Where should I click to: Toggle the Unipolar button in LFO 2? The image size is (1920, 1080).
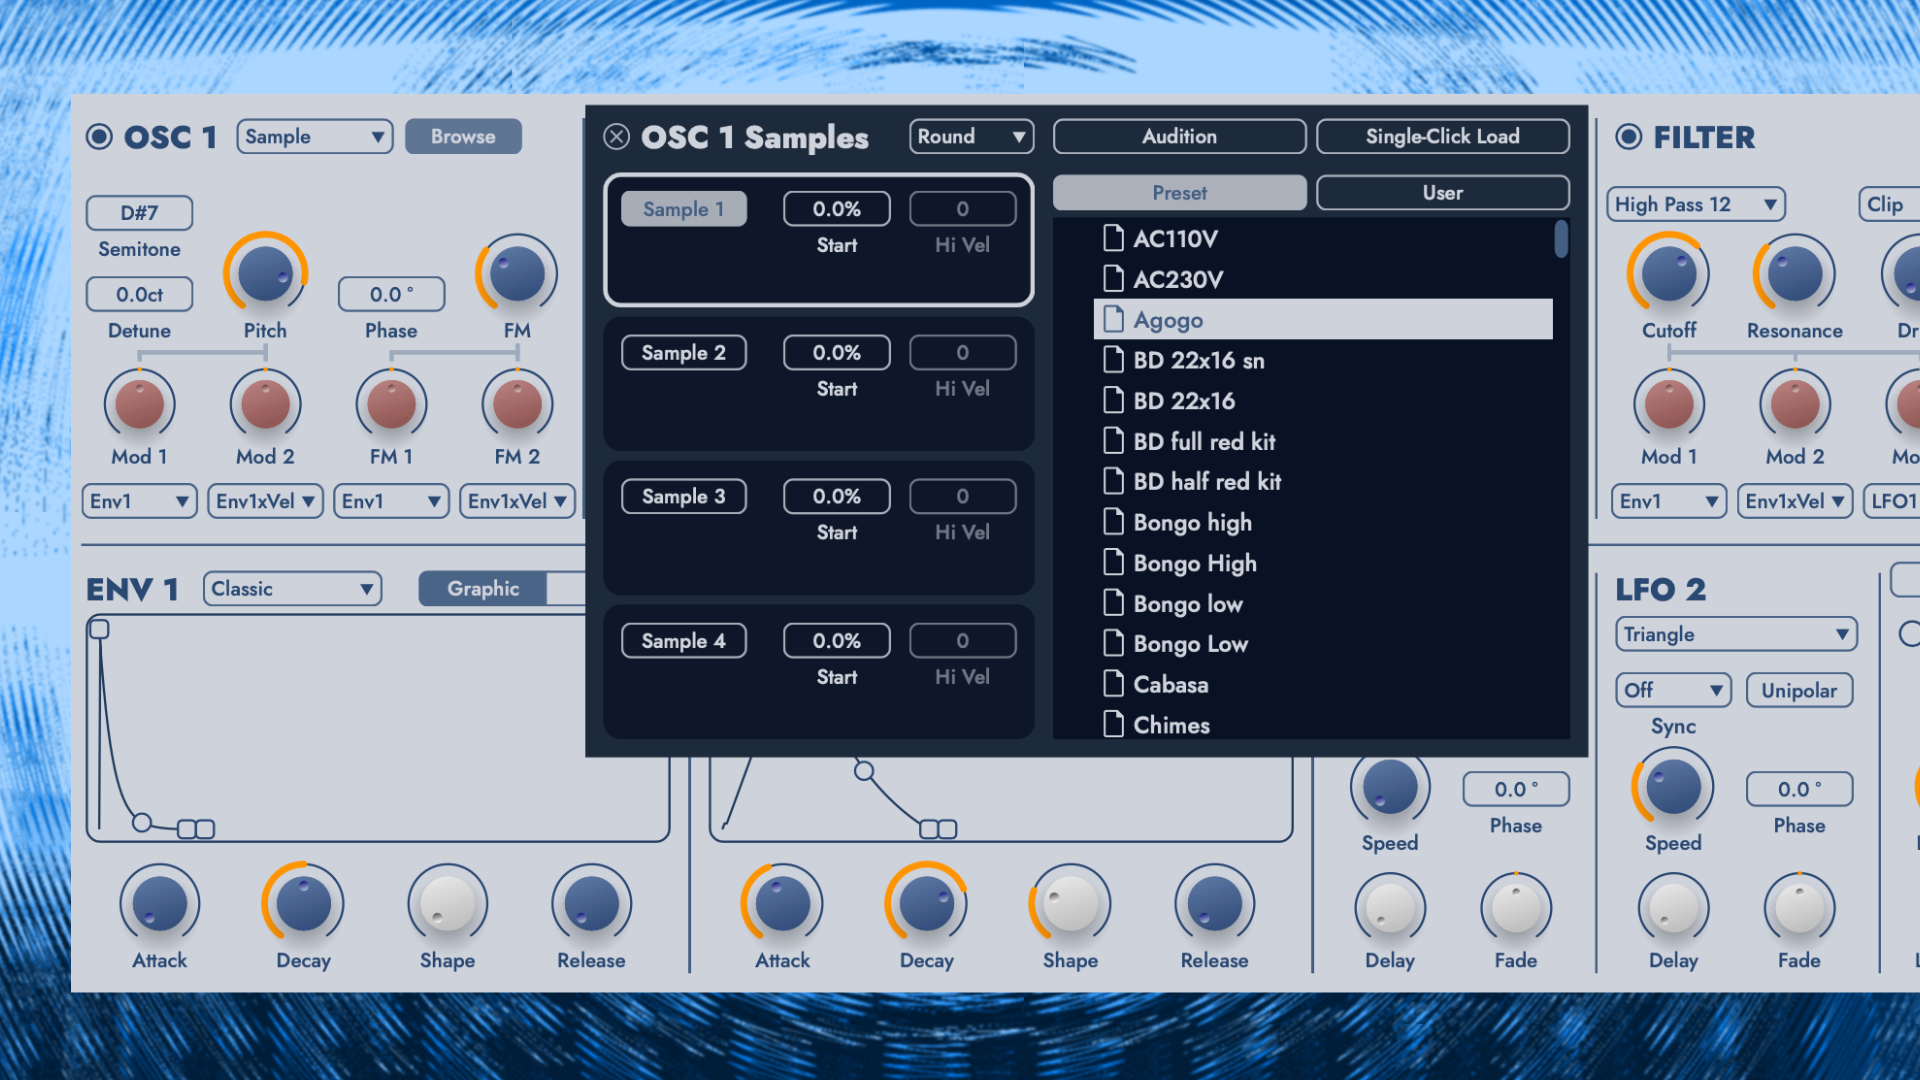click(x=1798, y=690)
